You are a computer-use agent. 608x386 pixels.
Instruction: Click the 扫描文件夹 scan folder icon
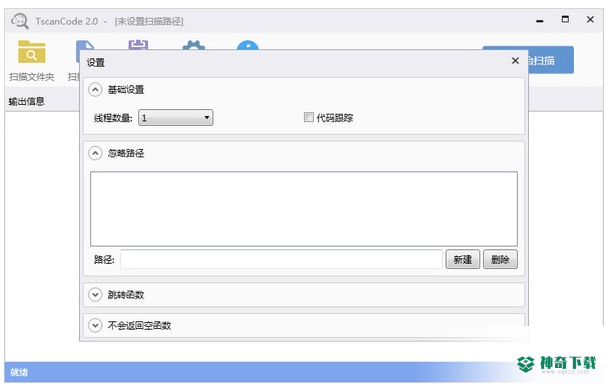[31, 52]
